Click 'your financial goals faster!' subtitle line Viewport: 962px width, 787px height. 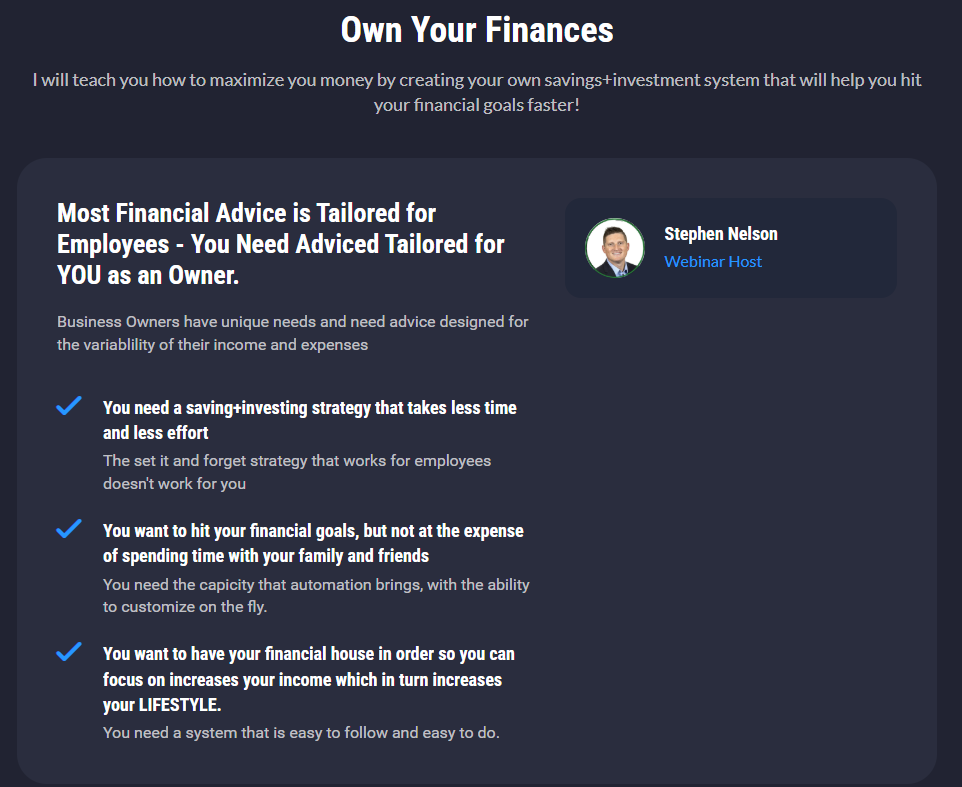tap(477, 105)
